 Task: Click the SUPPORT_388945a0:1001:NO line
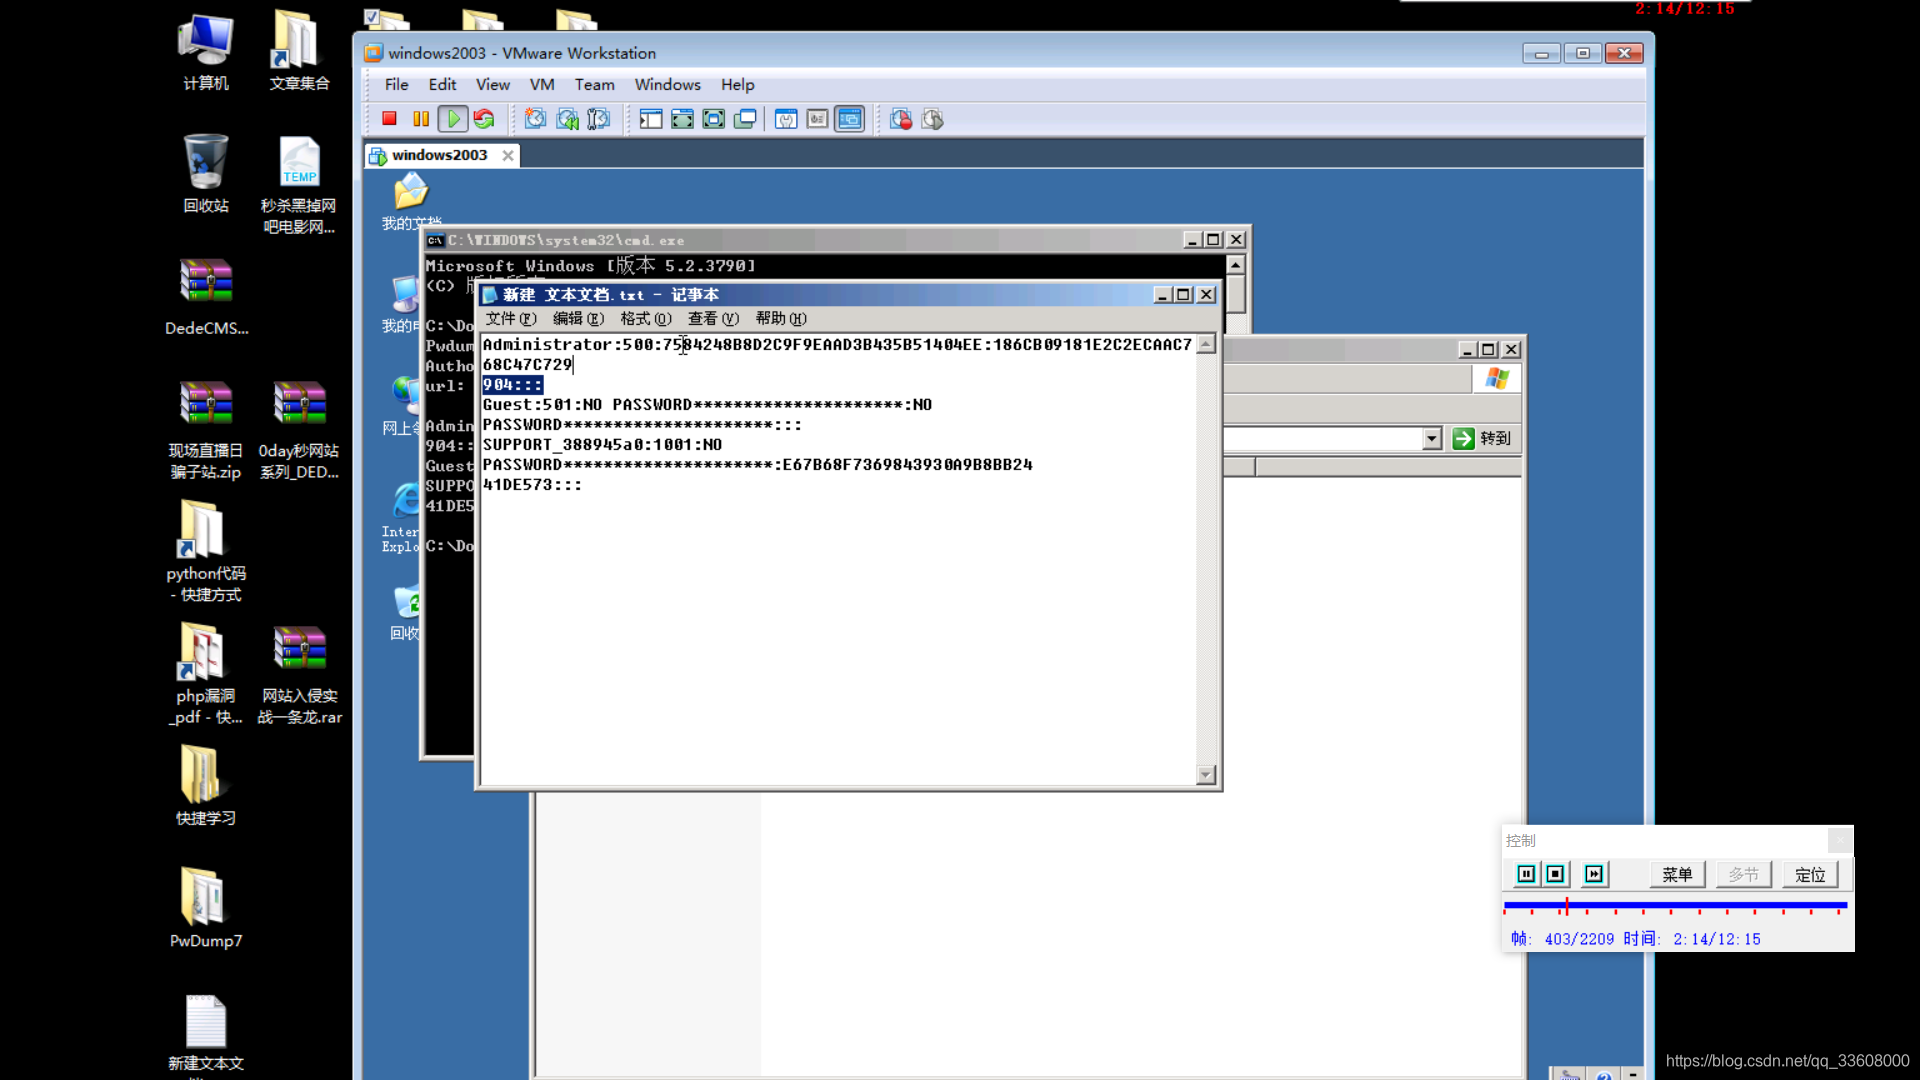tap(602, 445)
